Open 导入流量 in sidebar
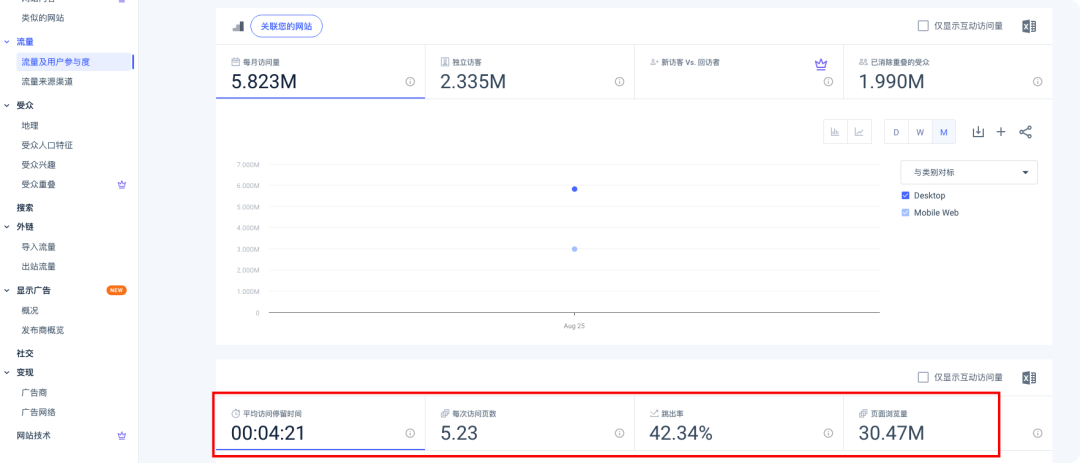 [x=38, y=247]
